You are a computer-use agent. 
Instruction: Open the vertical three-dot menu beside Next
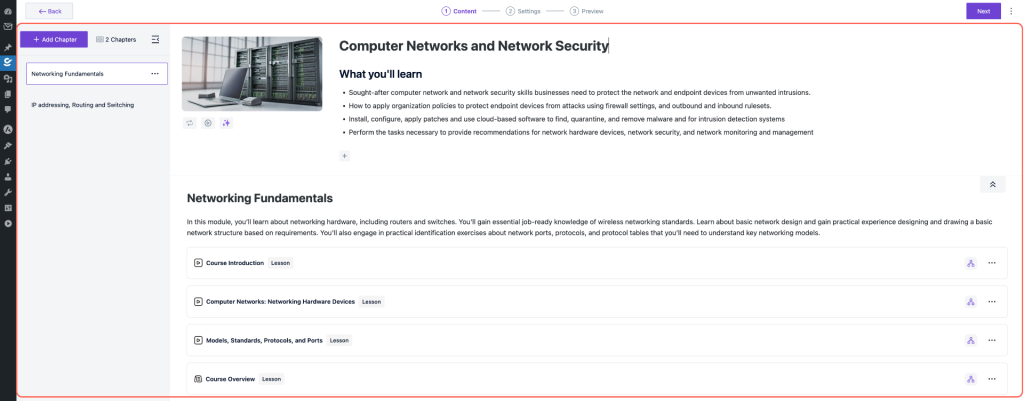point(1011,11)
